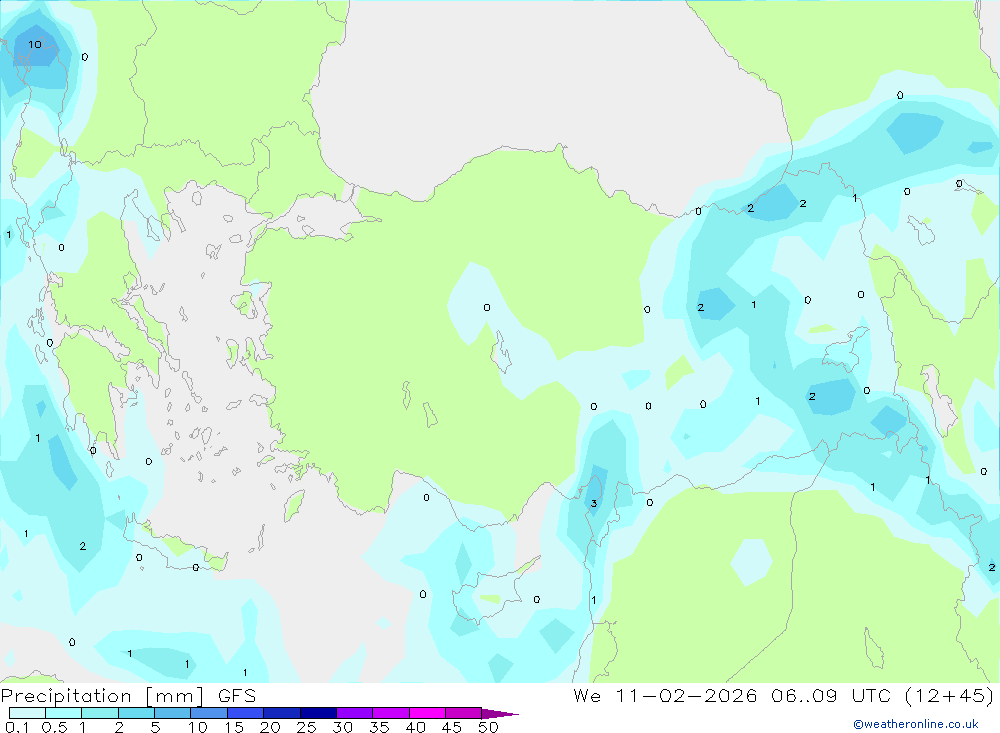Click the 0.1–0.5 mm legend color swatch
Image resolution: width=1000 pixels, height=733 pixels.
27,713
